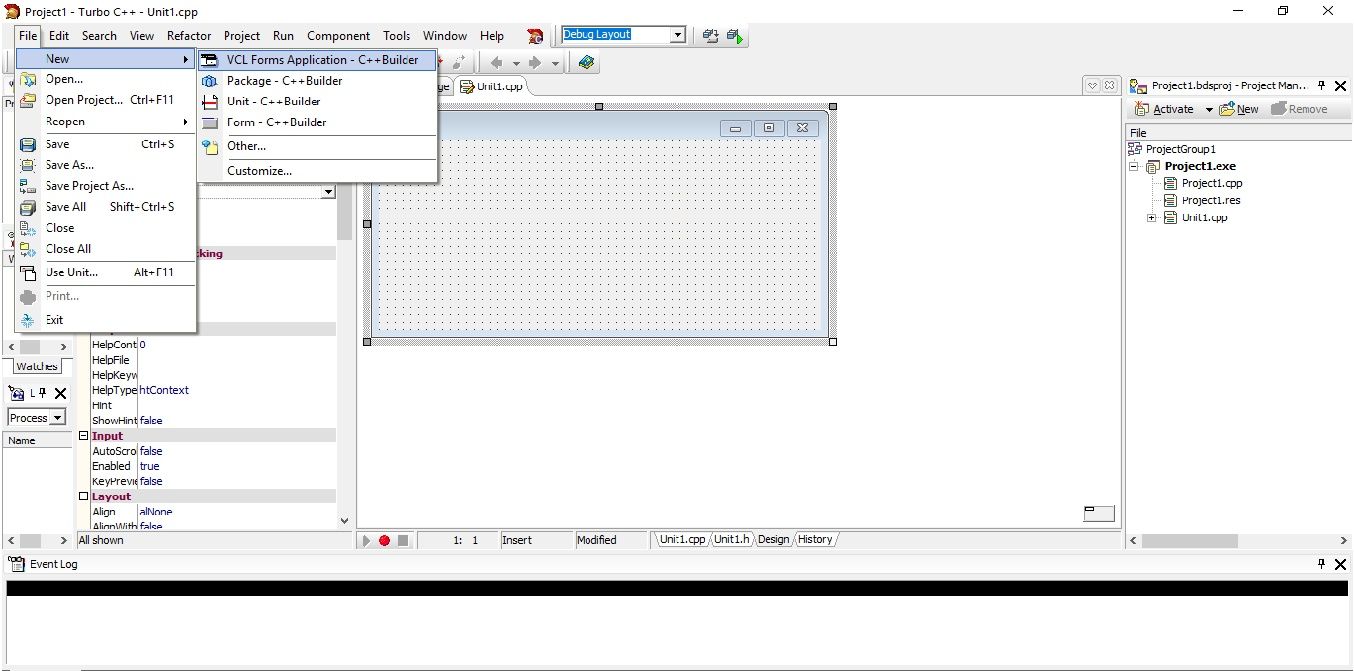Open forward history dropdown arrow
Screen dimensions: 1354x671
click(555, 63)
